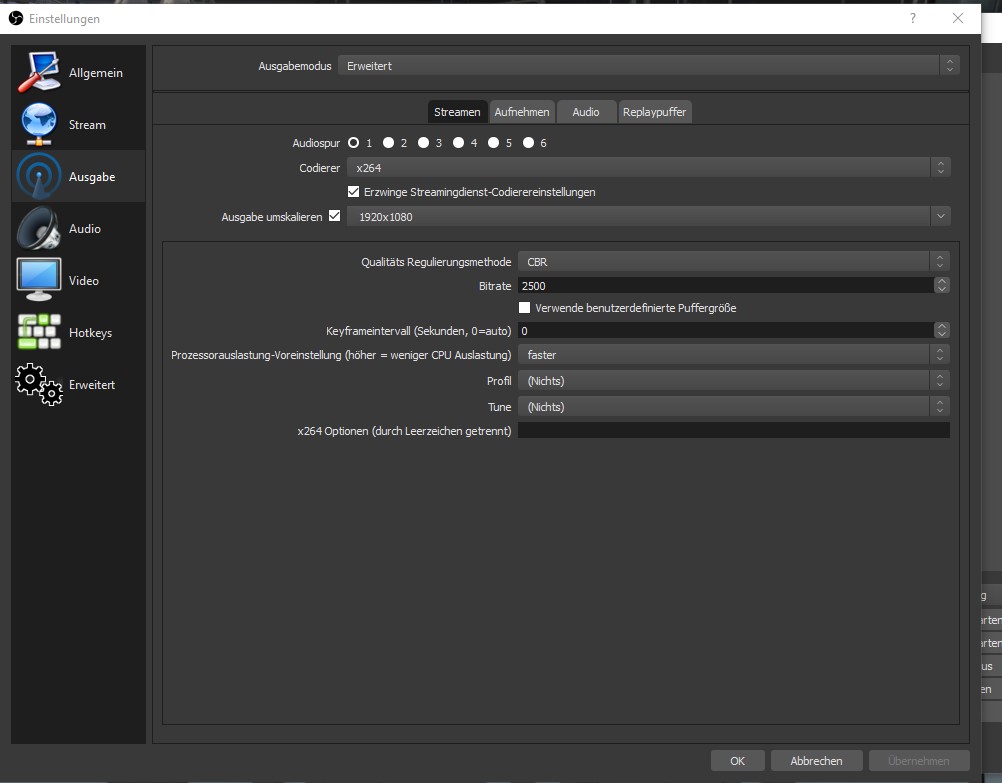Open the Prozessorauslastung-Voreinstellung faster dropdown
Image resolution: width=1002 pixels, height=783 pixels.
[x=733, y=355]
